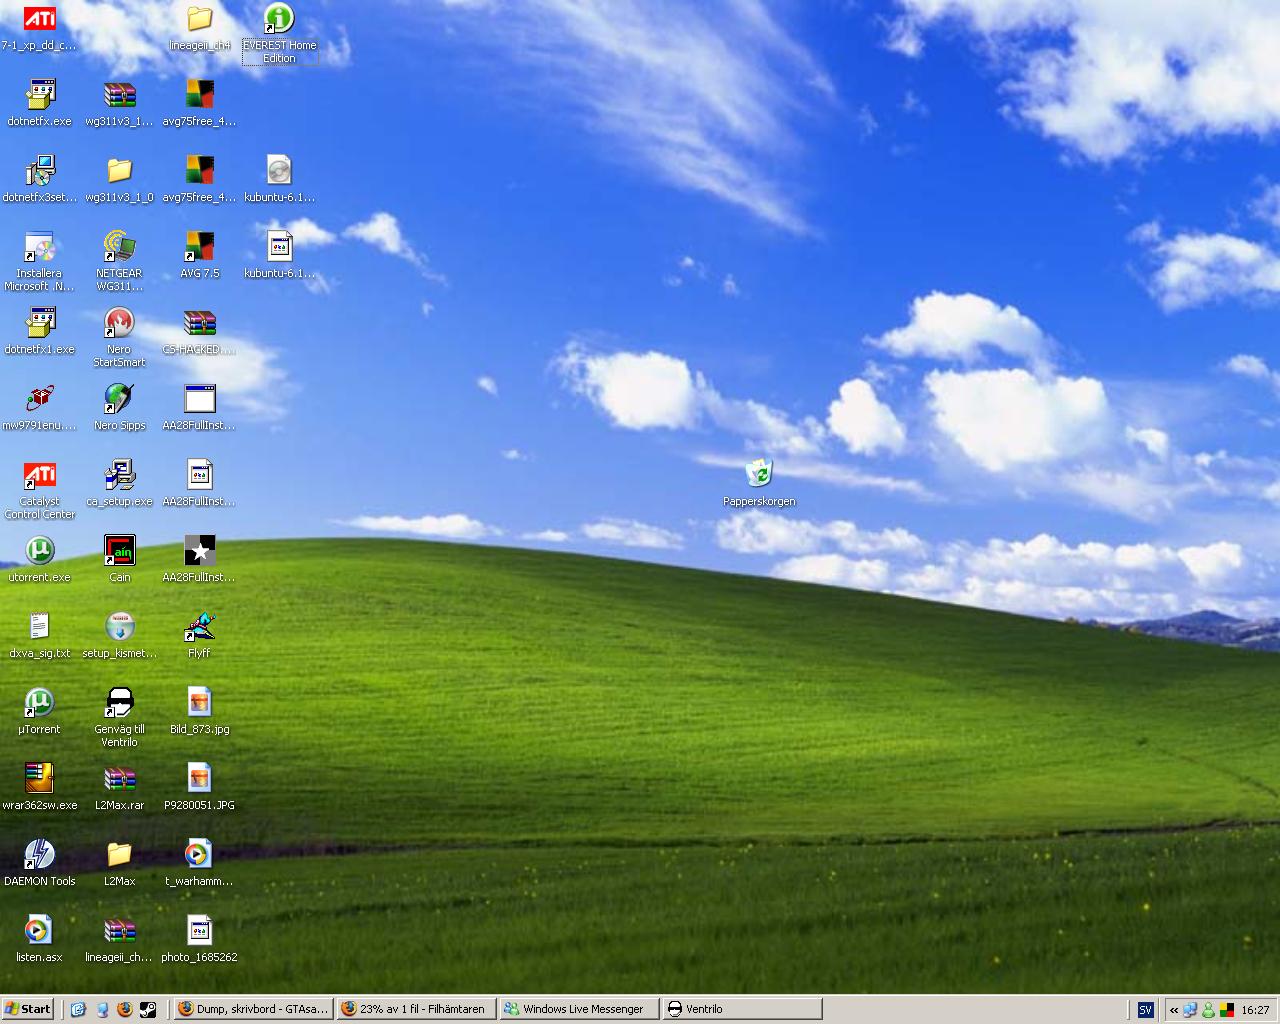Viewport: 1280px width, 1024px height.
Task: Switch to Windows Live Messenger taskbar button
Action: pyautogui.click(x=580, y=1009)
